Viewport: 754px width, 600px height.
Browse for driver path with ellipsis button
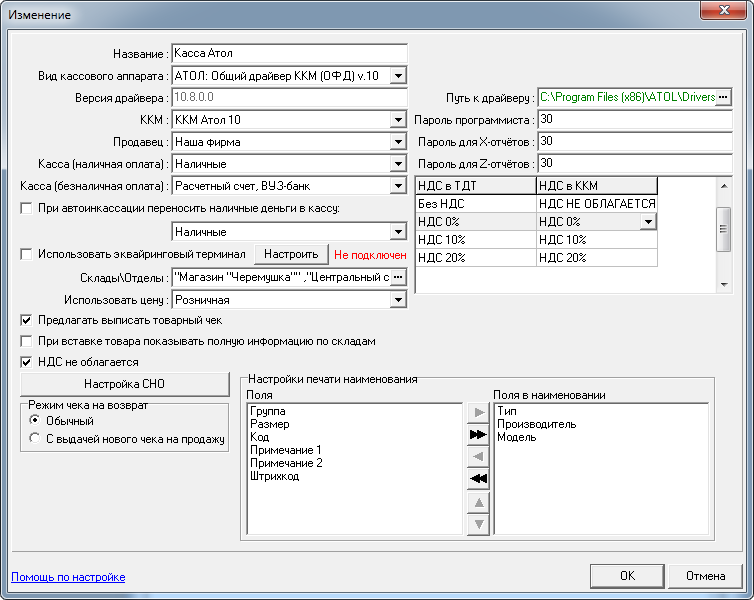point(724,96)
